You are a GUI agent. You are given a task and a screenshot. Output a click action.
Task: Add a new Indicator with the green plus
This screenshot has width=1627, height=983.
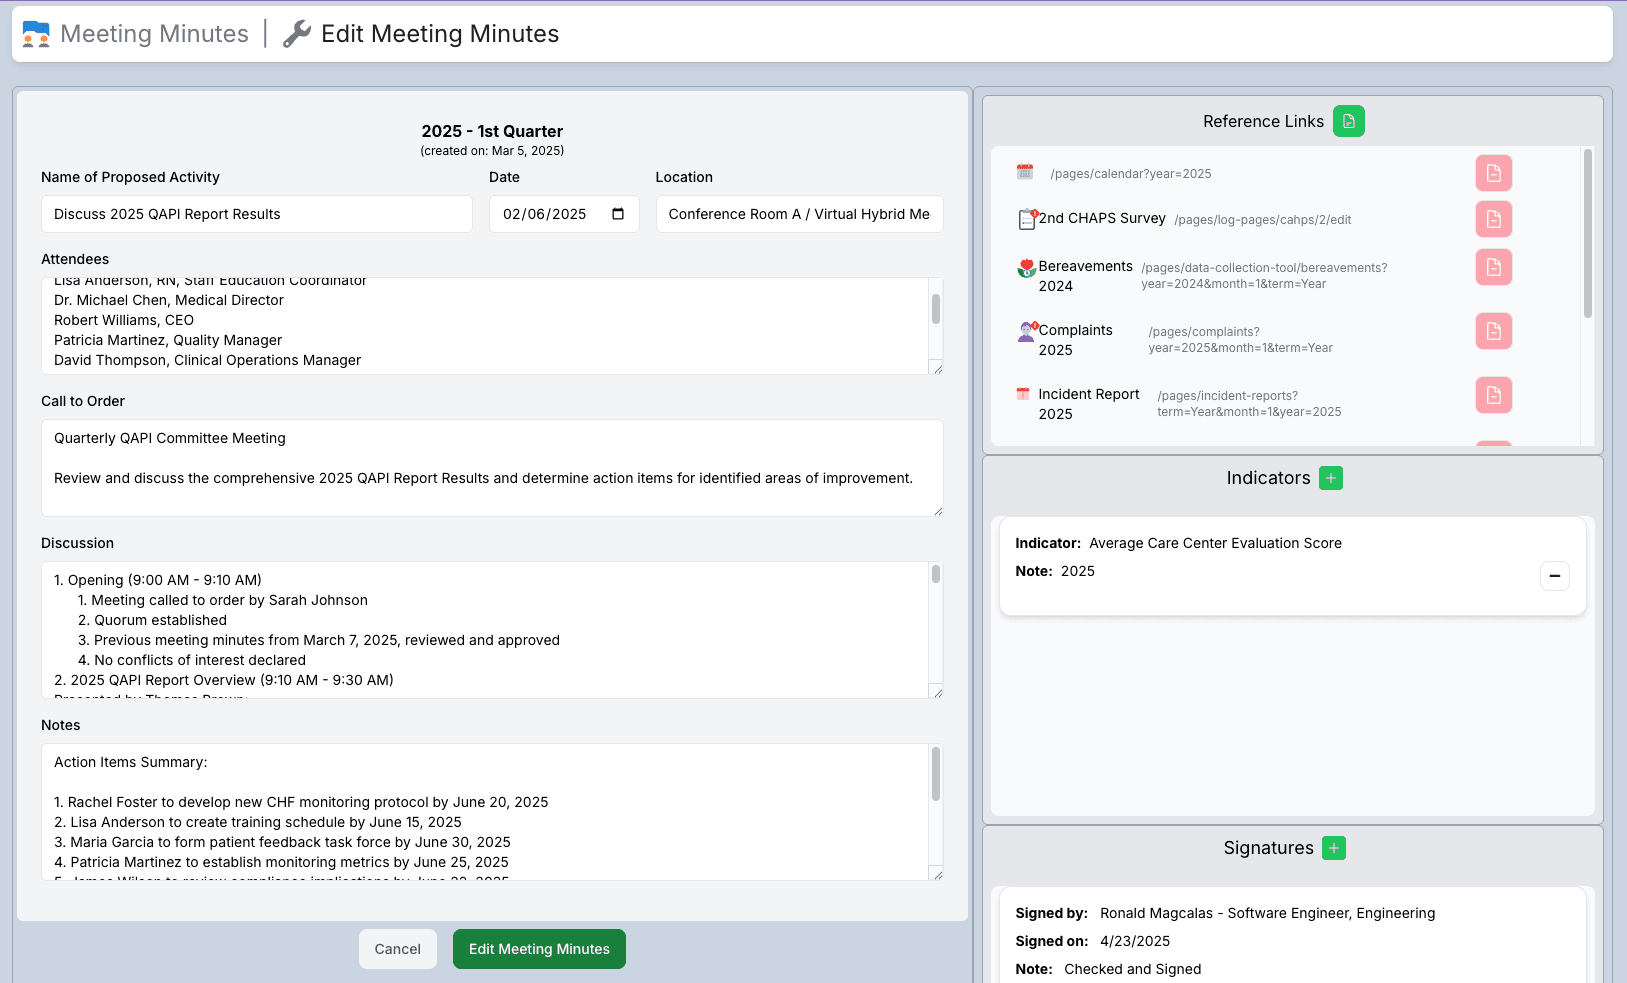(x=1330, y=477)
